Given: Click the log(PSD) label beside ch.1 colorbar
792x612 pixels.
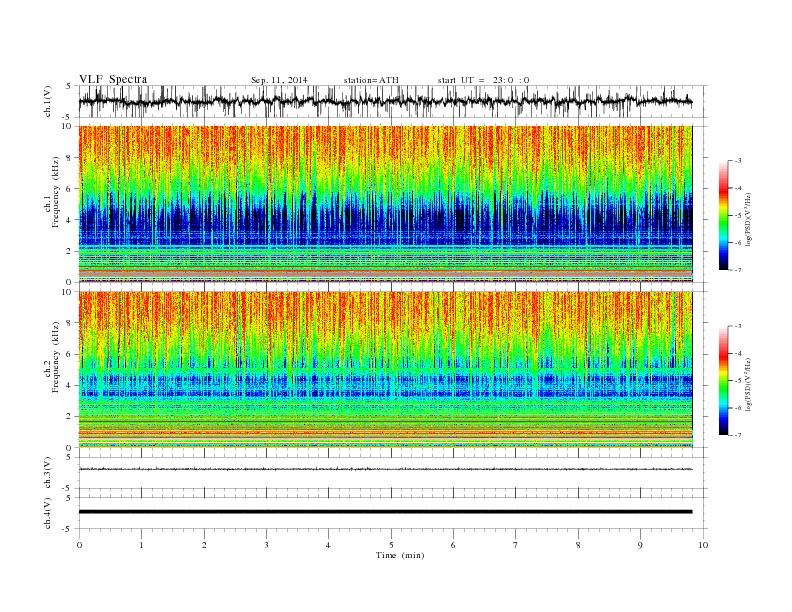Looking at the screenshot, I should [x=748, y=219].
